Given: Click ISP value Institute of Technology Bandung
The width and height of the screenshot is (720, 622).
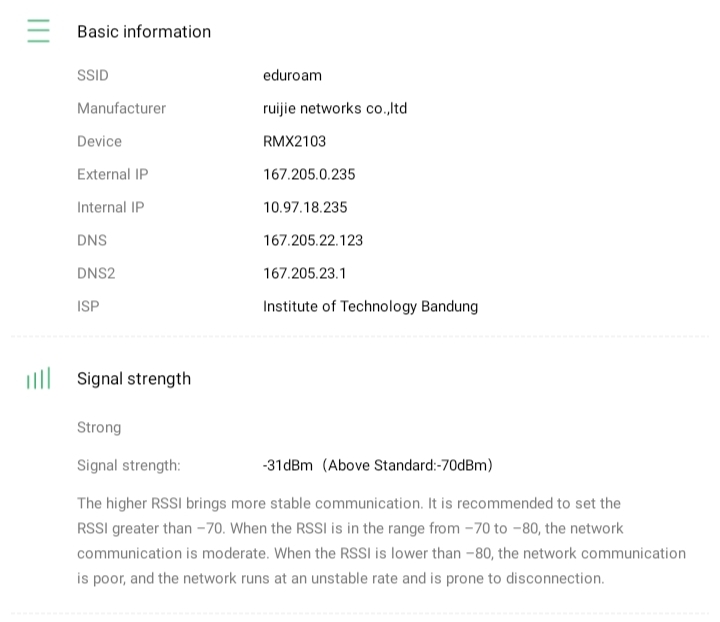Looking at the screenshot, I should click(x=370, y=307).
